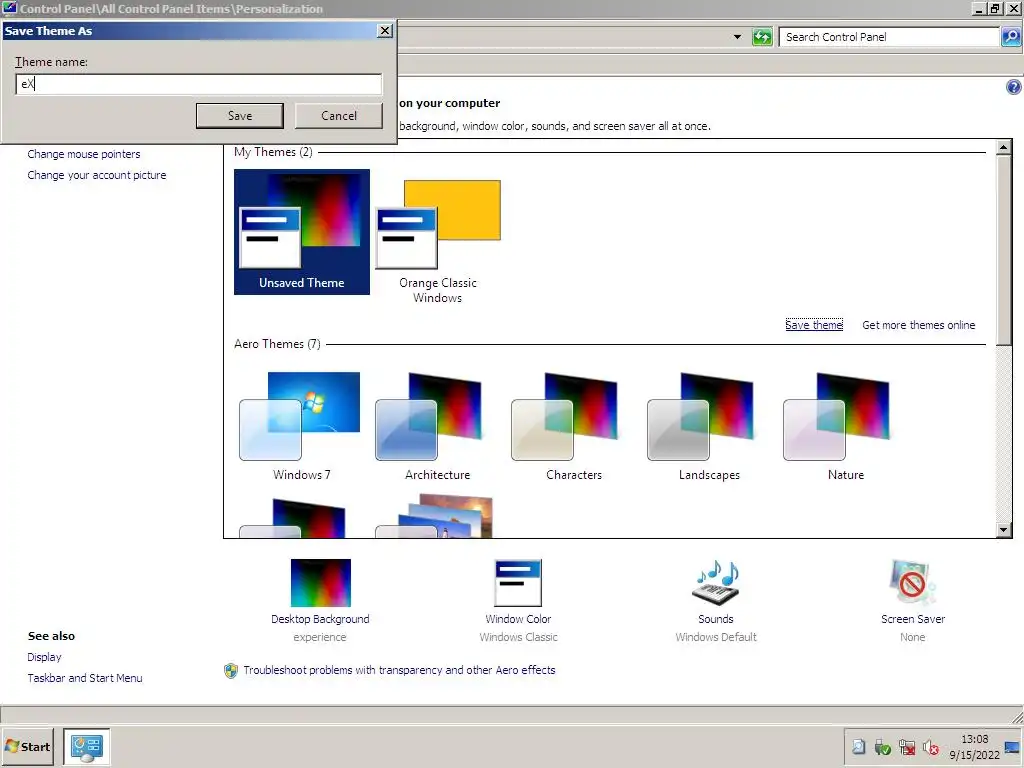This screenshot has height=768, width=1024.
Task: Click the Save theme link
Action: 814,325
